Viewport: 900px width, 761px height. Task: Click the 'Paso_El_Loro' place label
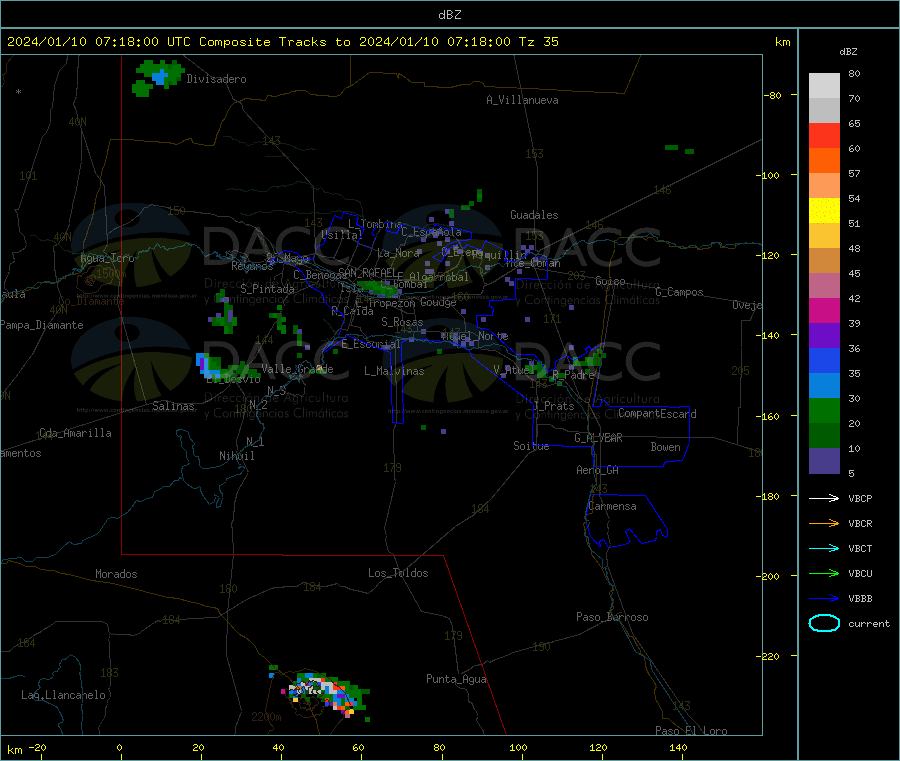pos(691,731)
